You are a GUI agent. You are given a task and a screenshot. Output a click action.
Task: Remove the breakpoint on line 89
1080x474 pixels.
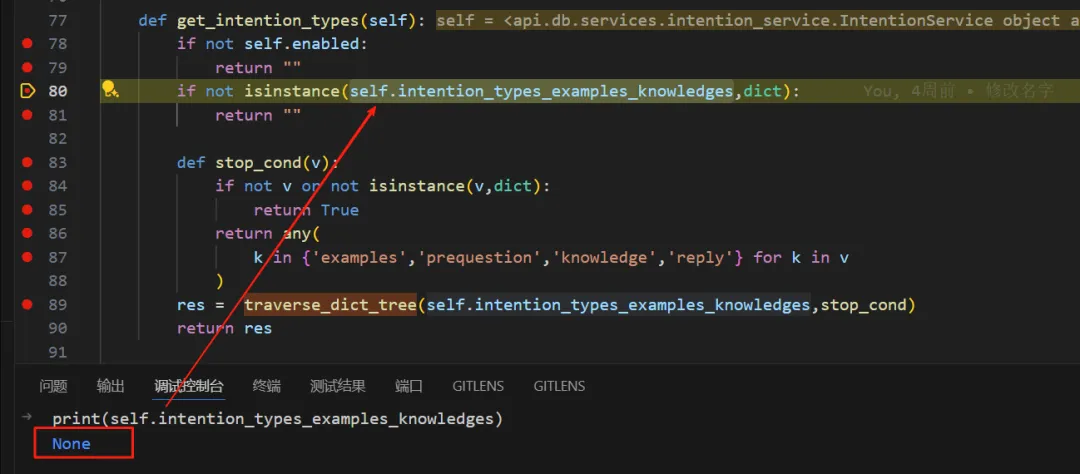coord(27,305)
